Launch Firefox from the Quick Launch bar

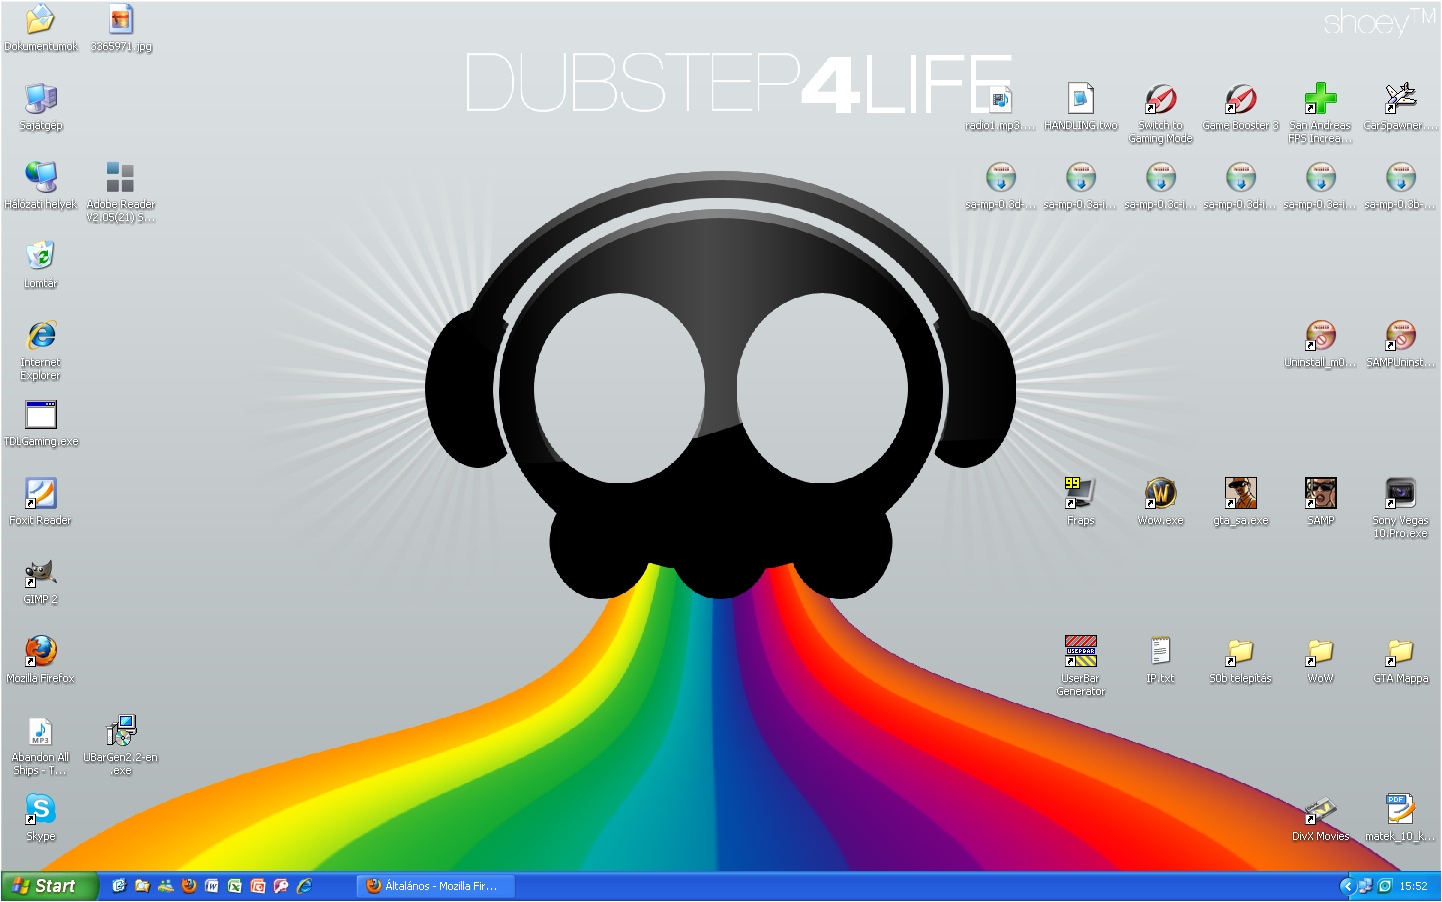coord(188,886)
